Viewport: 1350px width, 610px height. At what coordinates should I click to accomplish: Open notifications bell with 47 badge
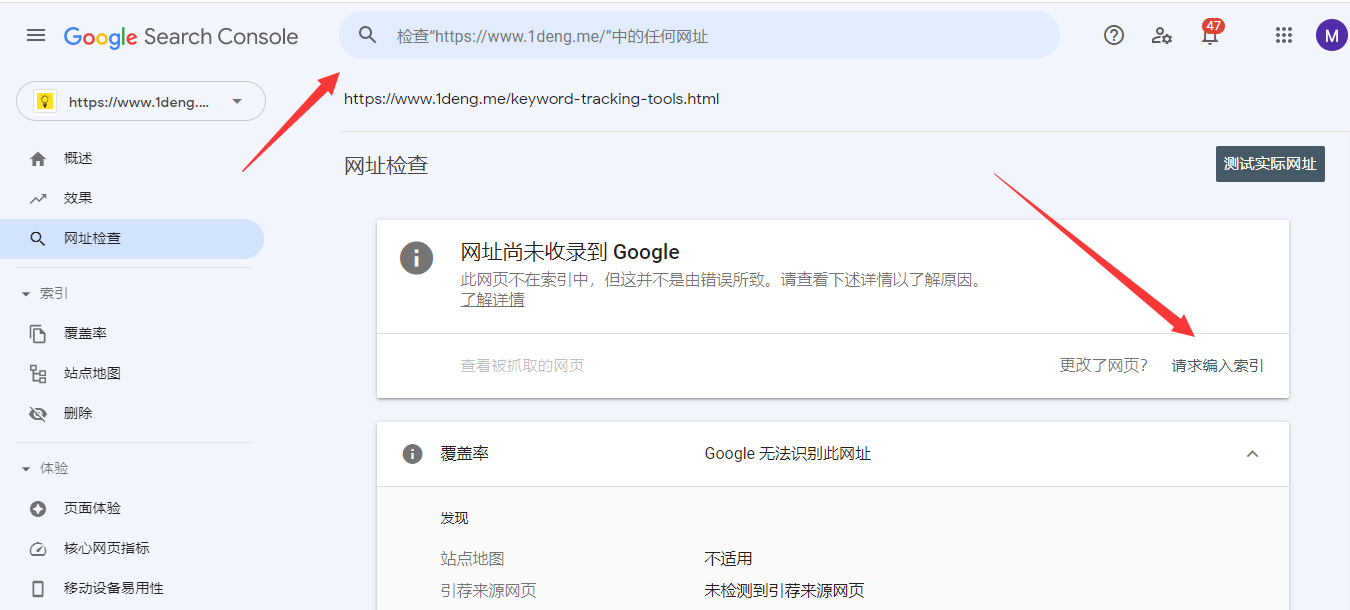coord(1210,36)
